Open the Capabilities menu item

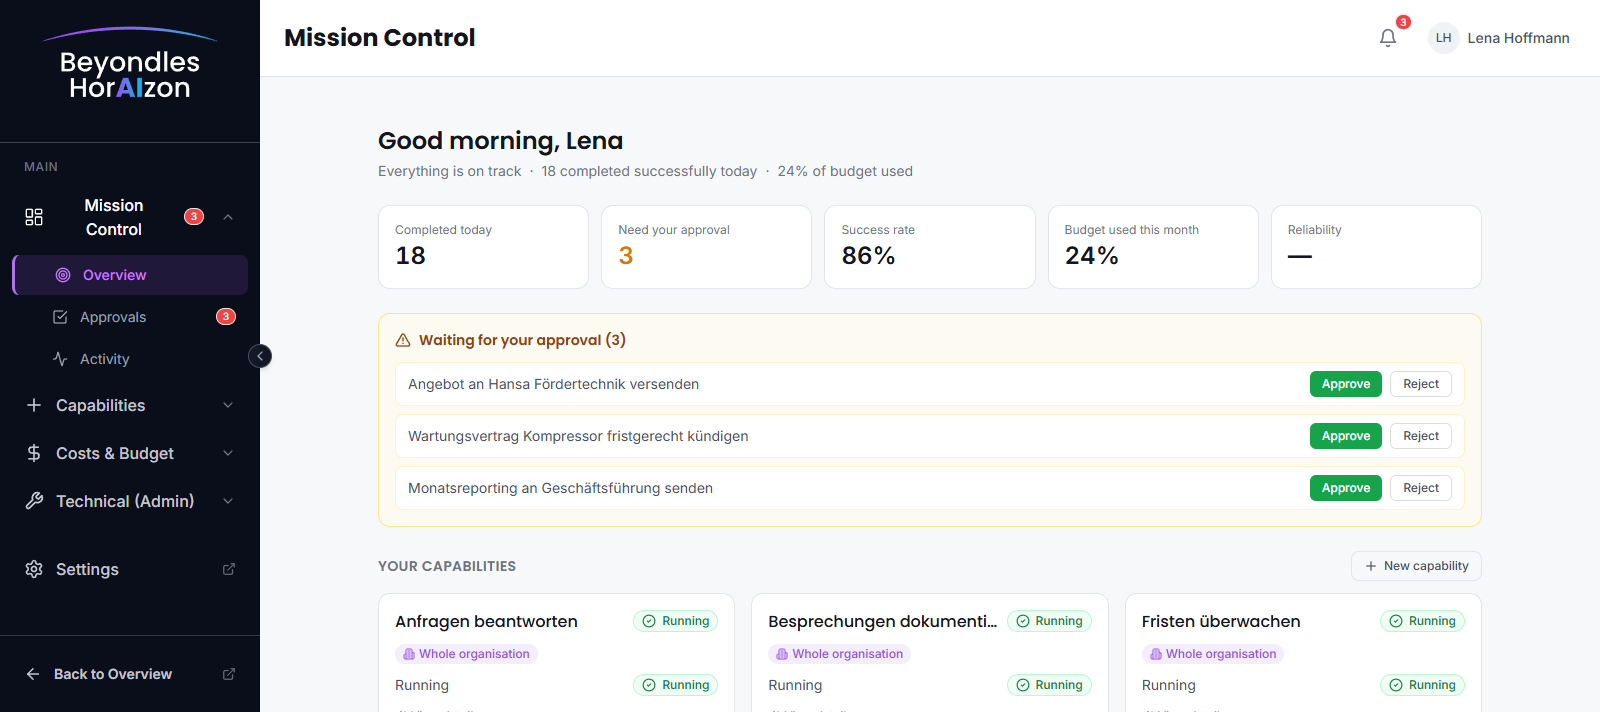(x=130, y=405)
